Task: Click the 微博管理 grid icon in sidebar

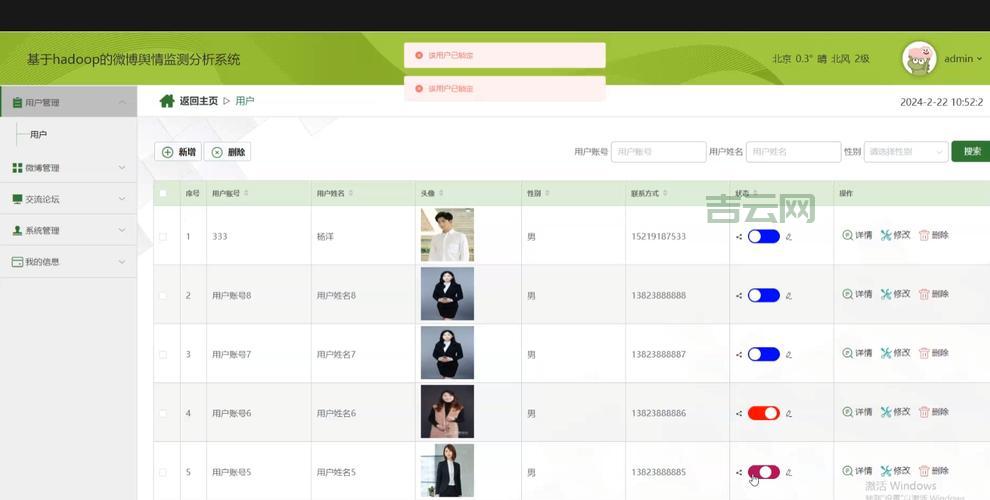Action: point(17,168)
